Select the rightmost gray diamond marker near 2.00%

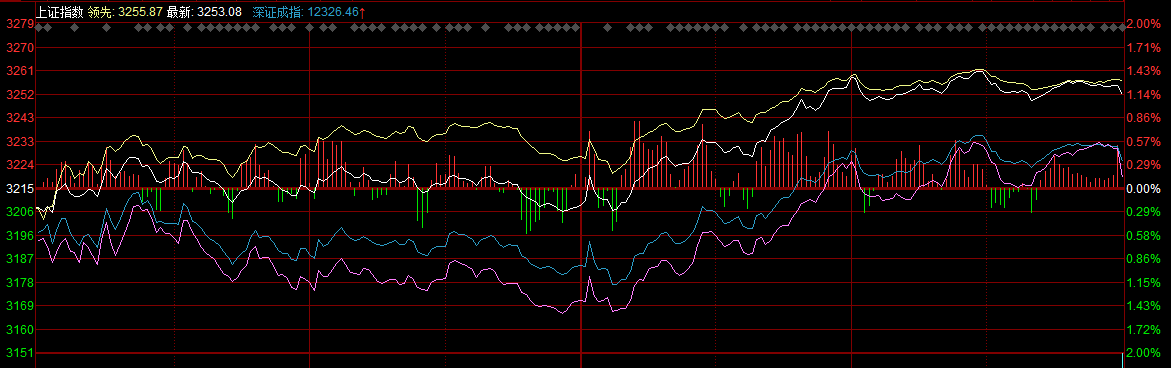pyautogui.click(x=1121, y=28)
